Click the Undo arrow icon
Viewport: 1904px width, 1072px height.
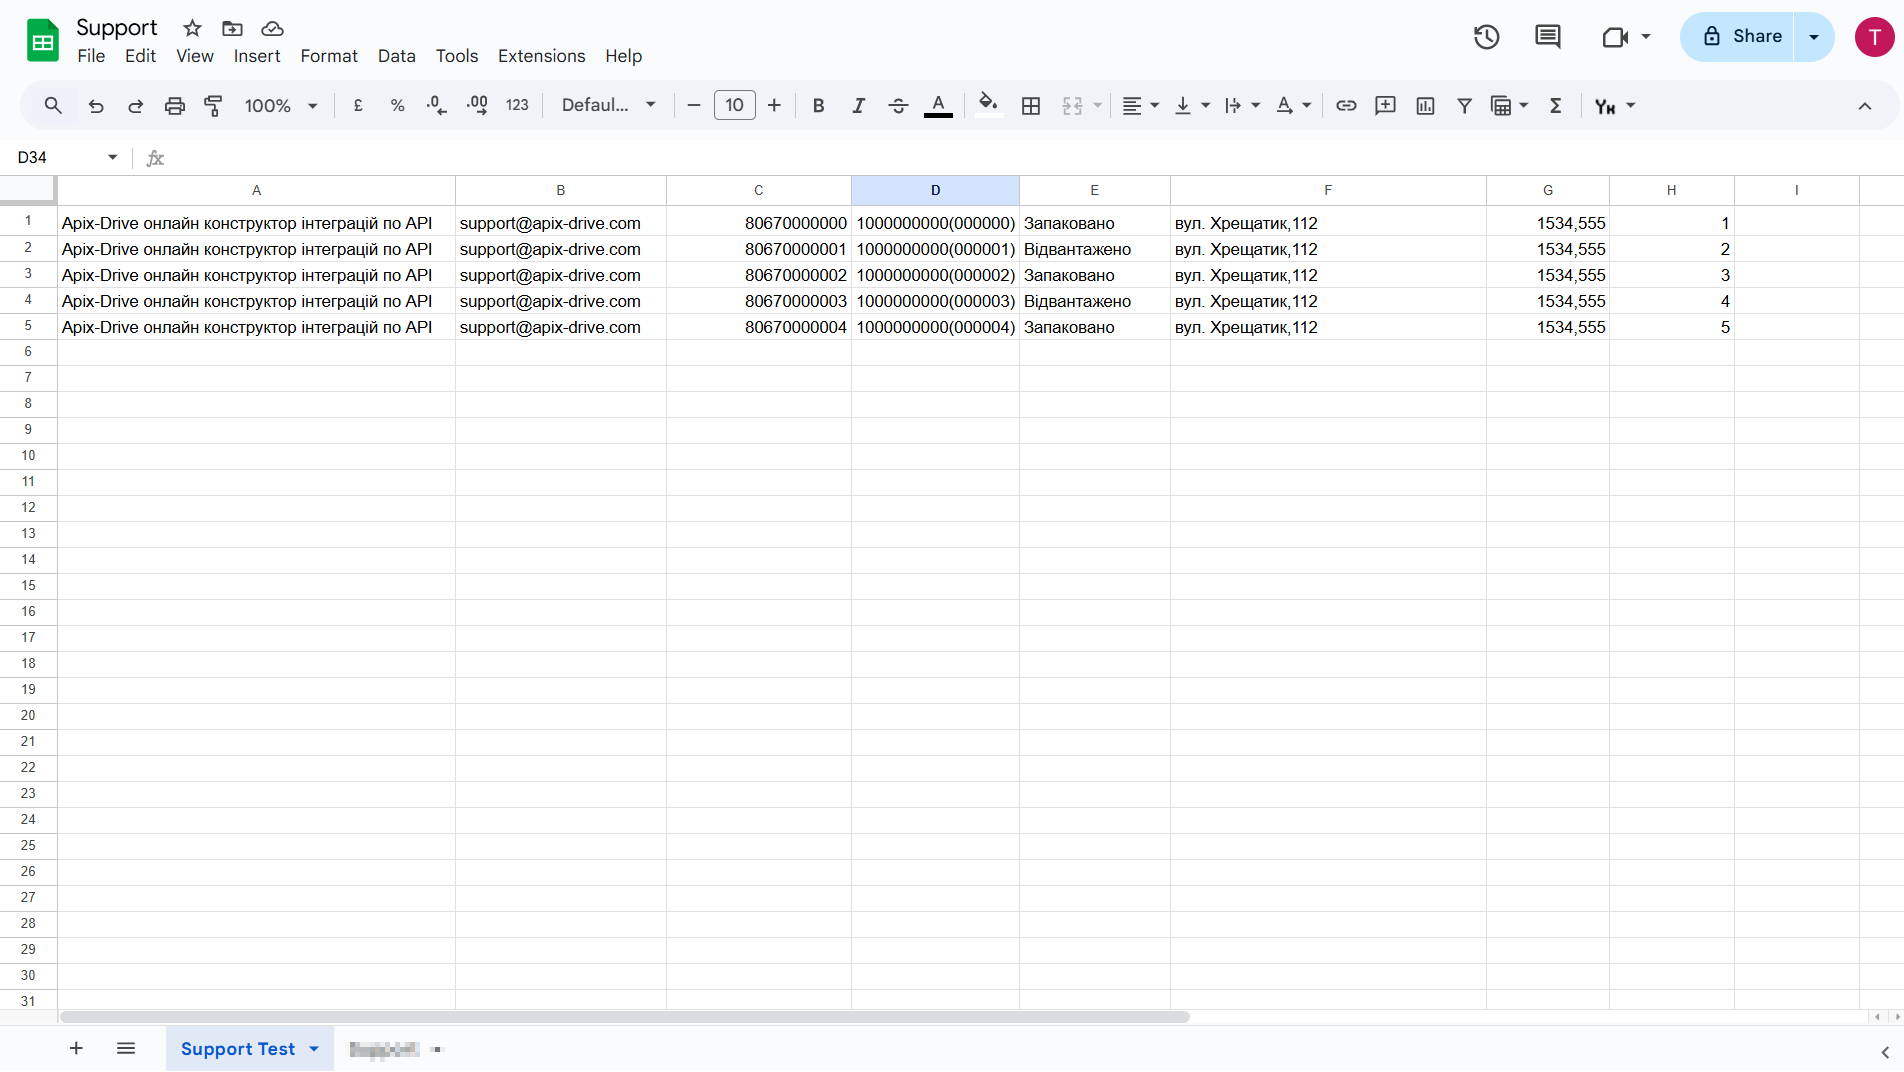point(96,105)
